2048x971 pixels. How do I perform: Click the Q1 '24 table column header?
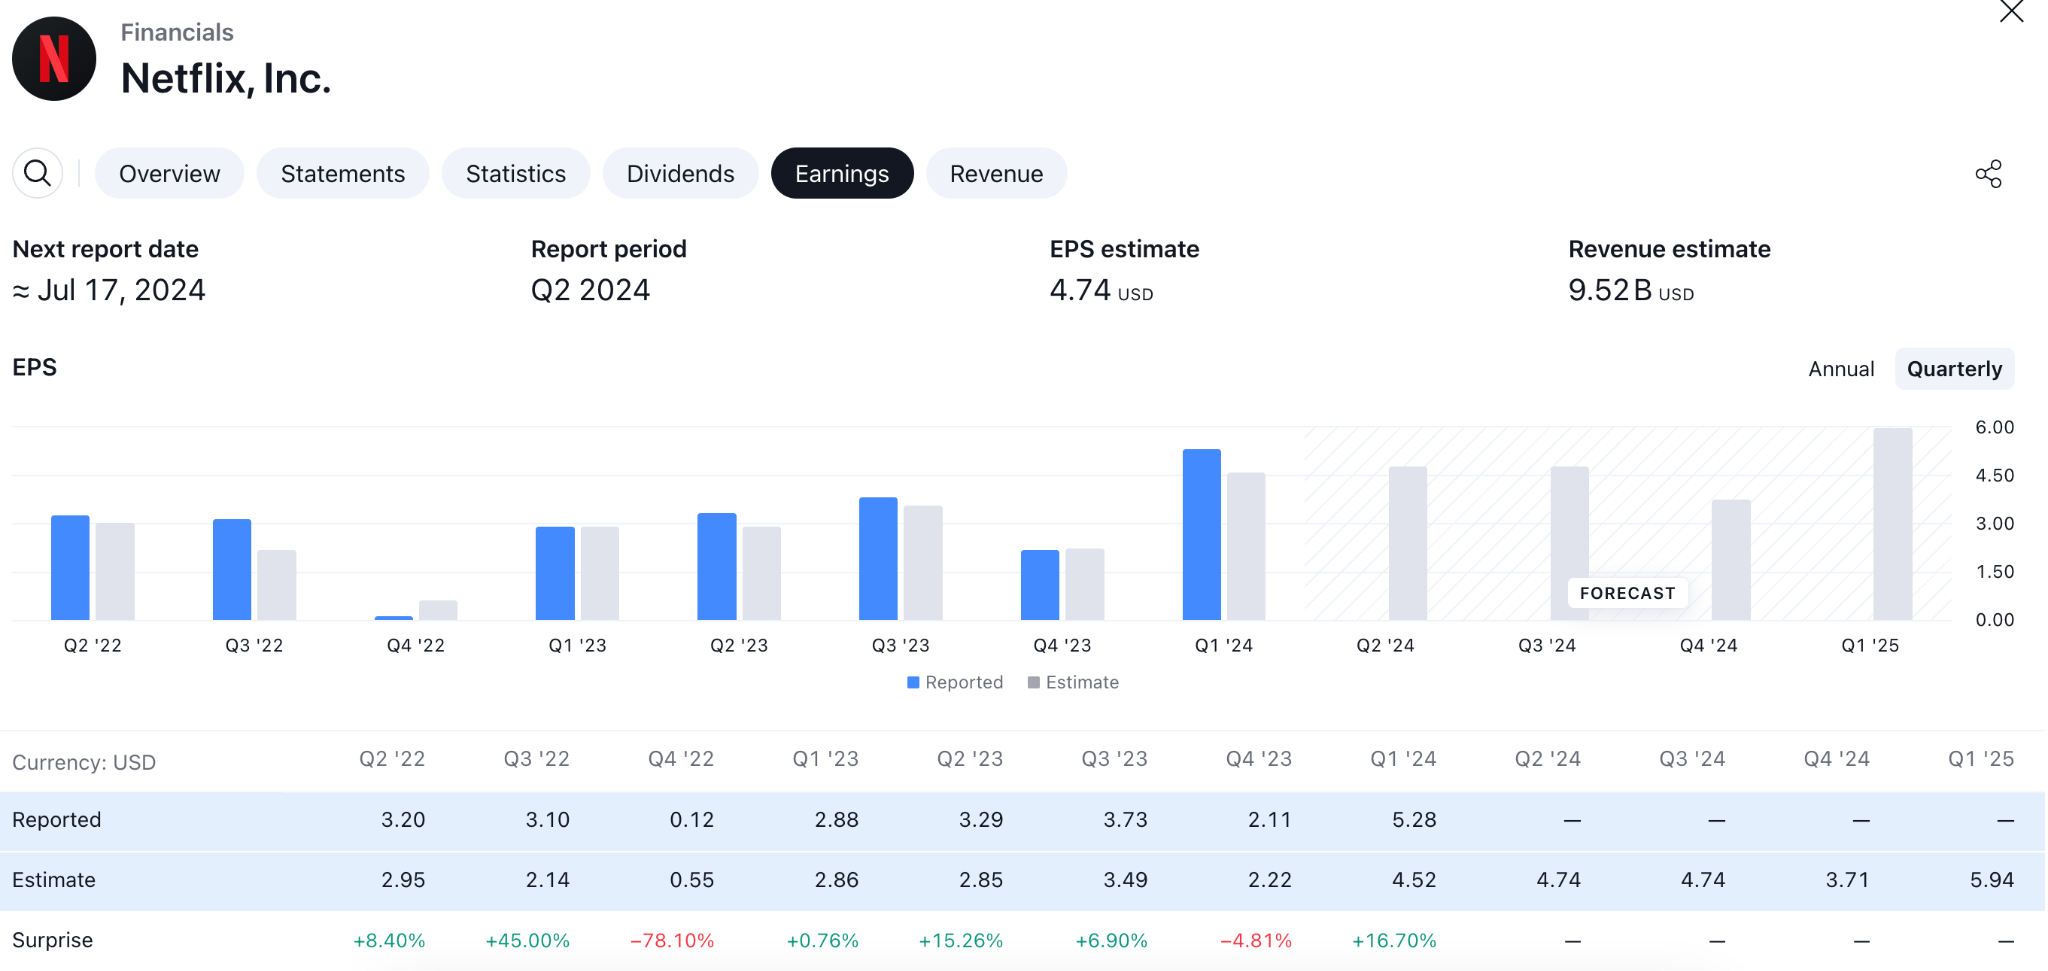click(1403, 759)
